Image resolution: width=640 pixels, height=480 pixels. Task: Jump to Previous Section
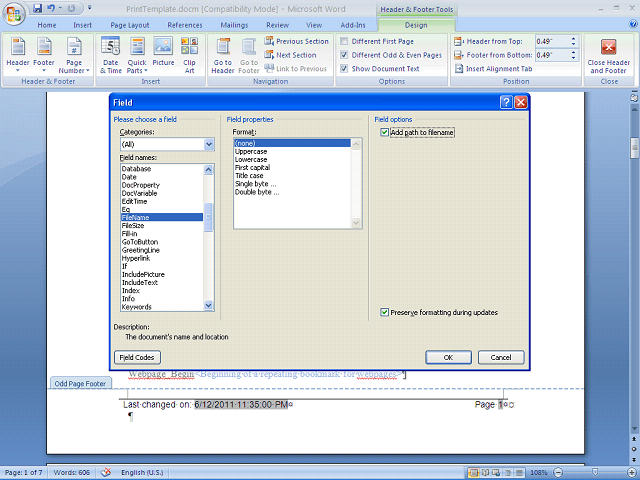click(296, 41)
